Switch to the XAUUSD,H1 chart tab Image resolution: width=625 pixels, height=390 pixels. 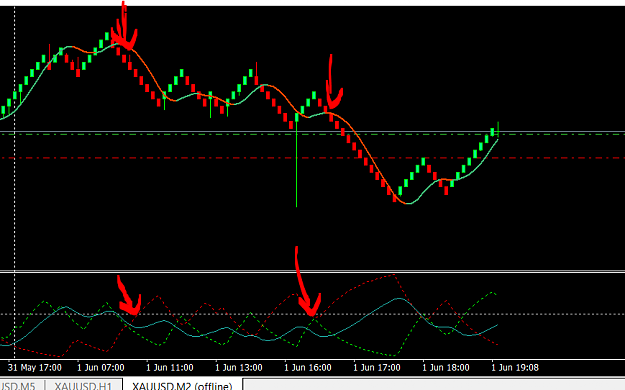click(84, 385)
